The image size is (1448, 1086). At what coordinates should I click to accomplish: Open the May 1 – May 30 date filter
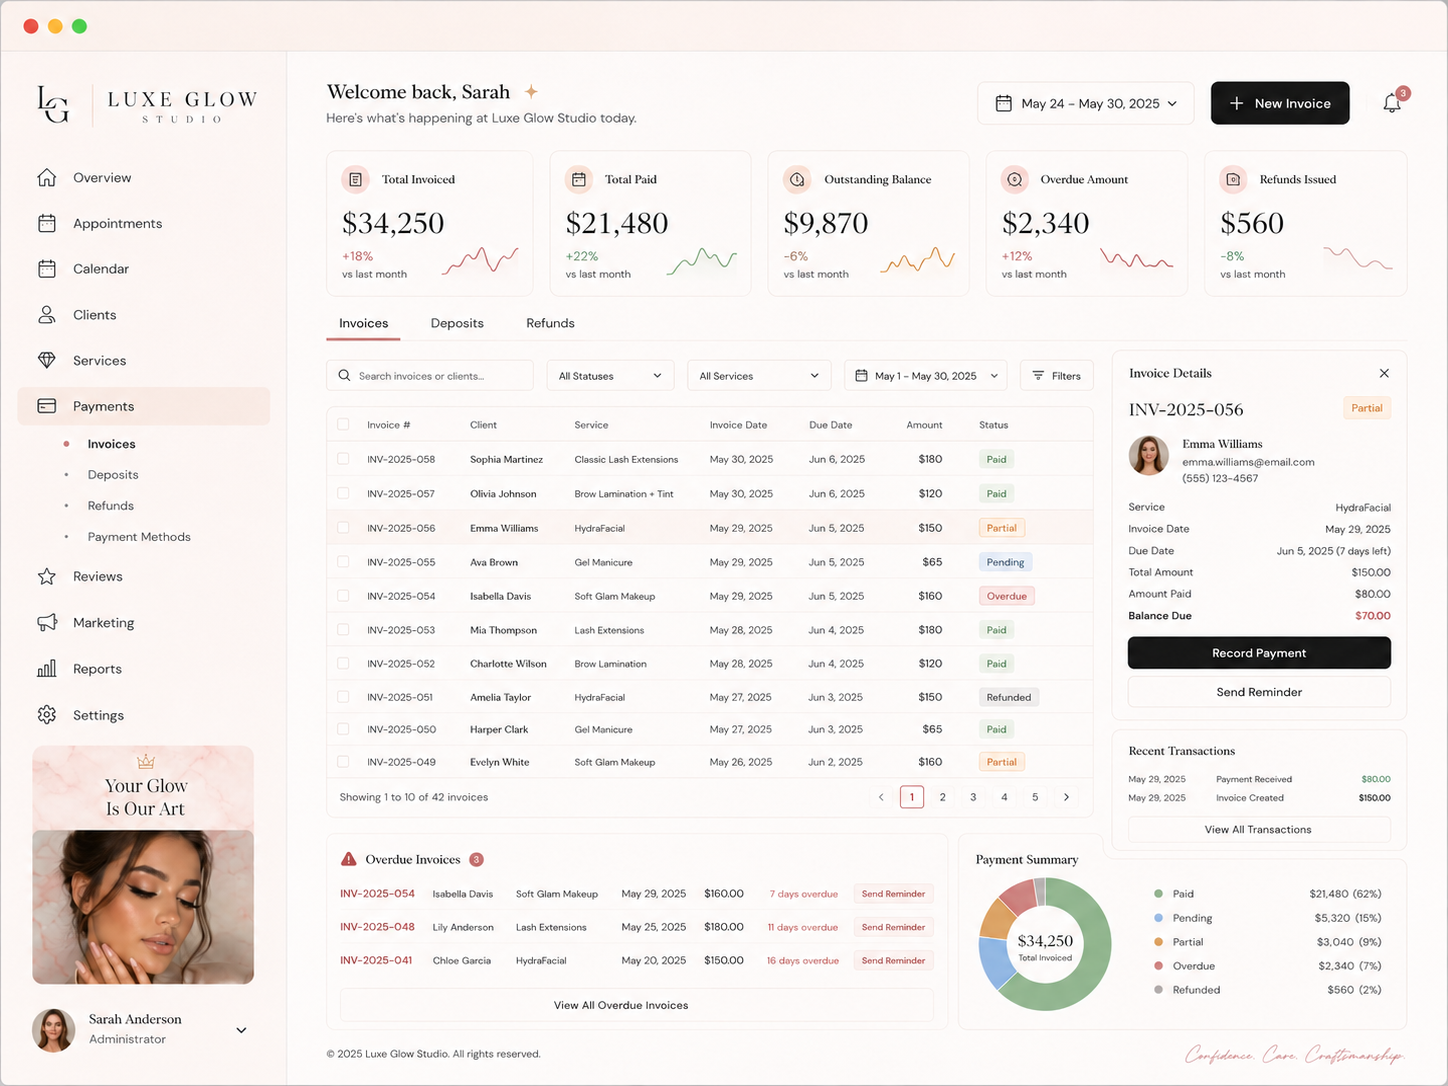(926, 376)
